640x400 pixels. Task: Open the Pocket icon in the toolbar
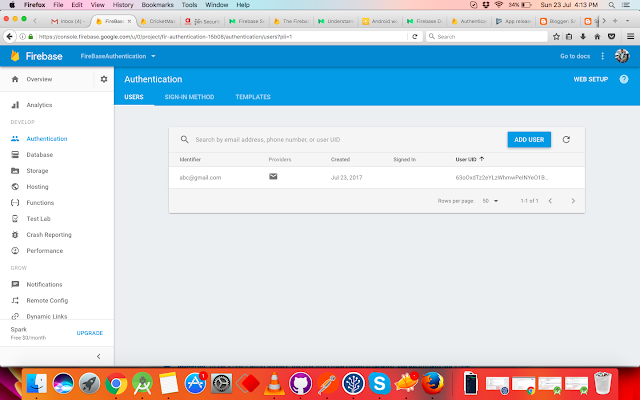pyautogui.click(x=611, y=37)
